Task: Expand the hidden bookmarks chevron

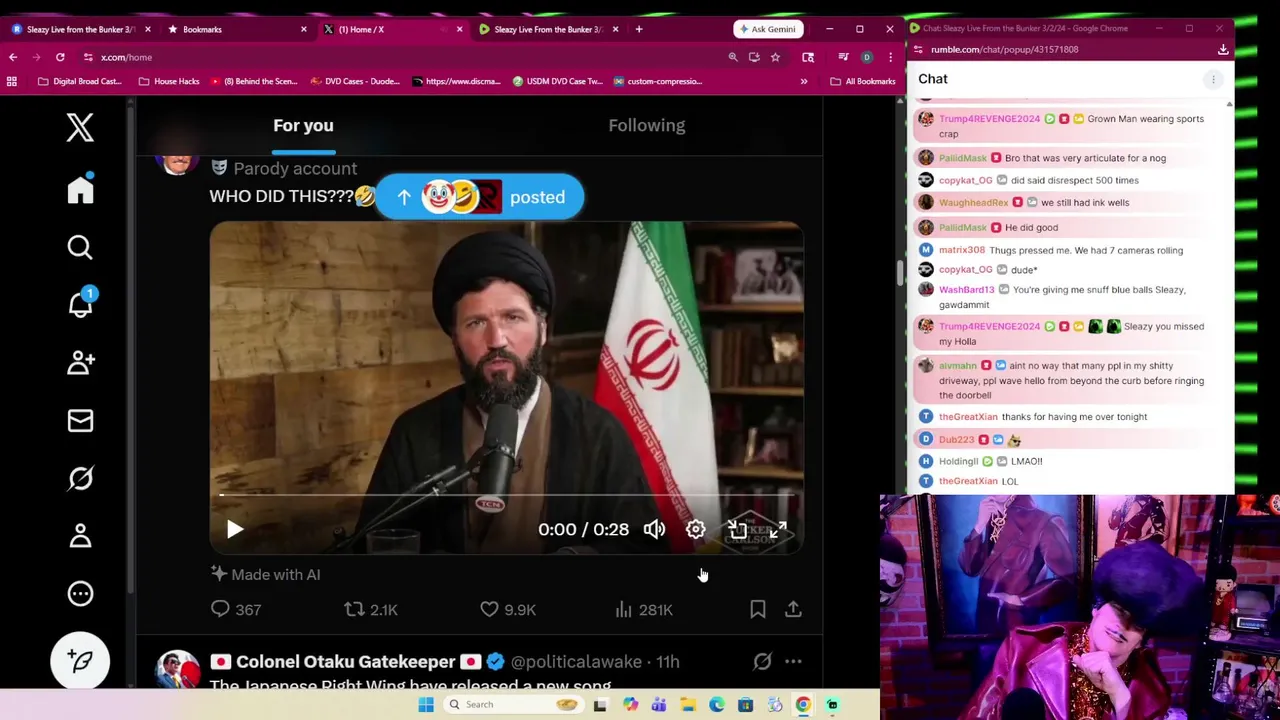Action: click(x=803, y=81)
